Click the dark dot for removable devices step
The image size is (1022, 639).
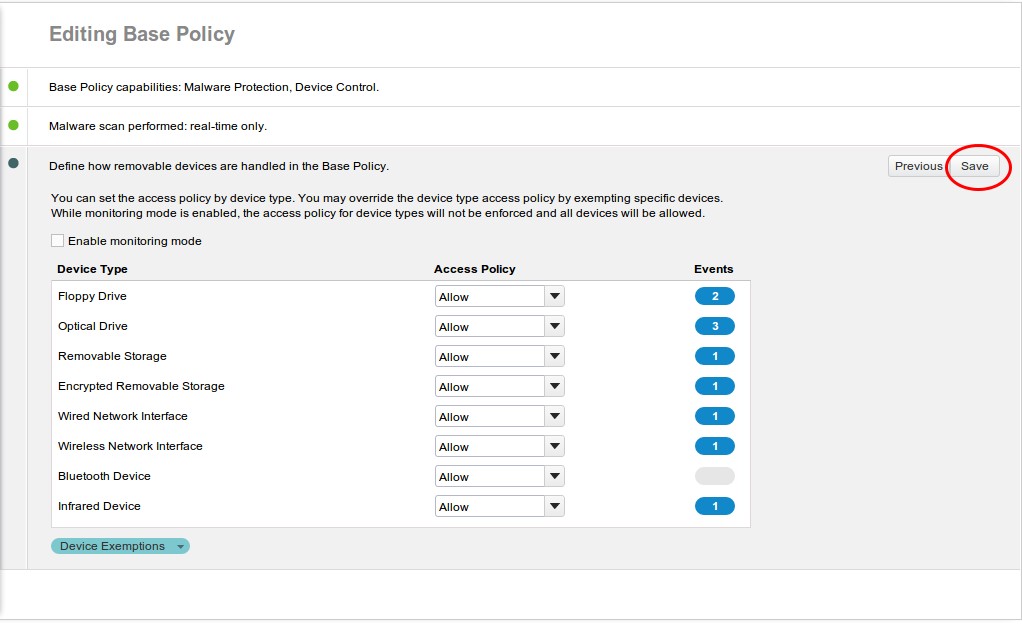pyautogui.click(x=13, y=163)
